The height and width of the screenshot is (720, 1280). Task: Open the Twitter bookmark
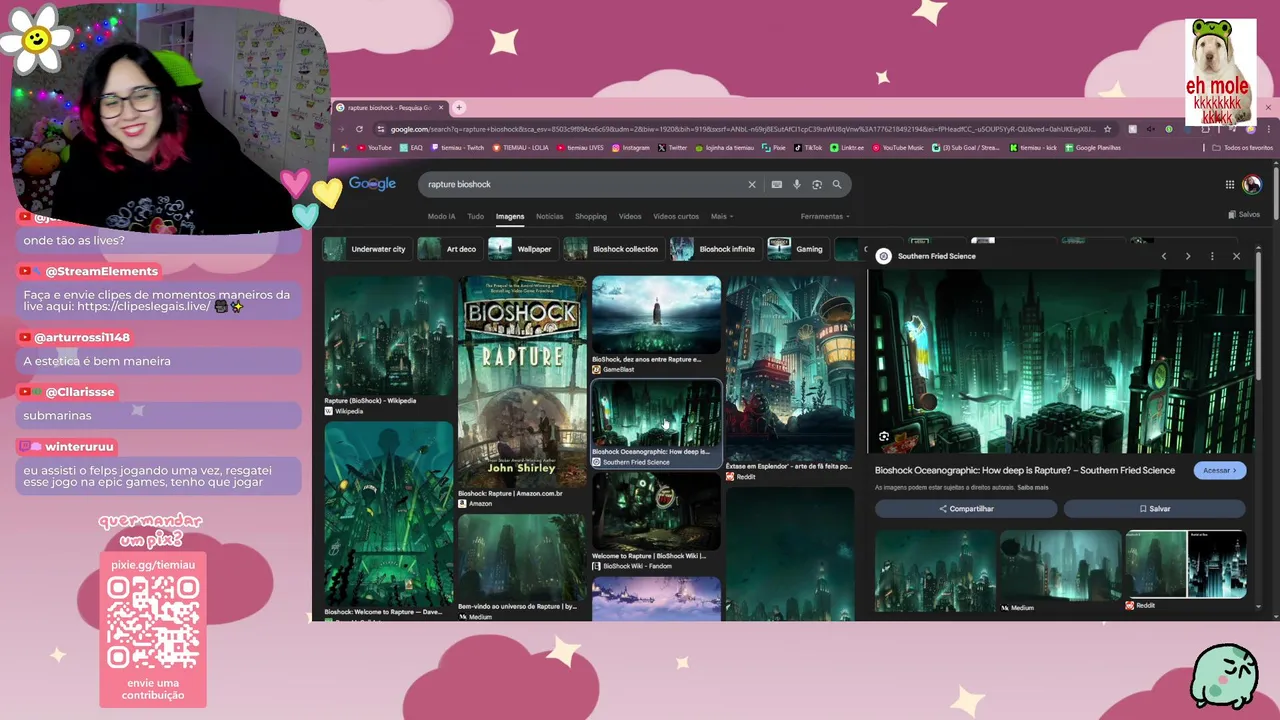click(672, 148)
